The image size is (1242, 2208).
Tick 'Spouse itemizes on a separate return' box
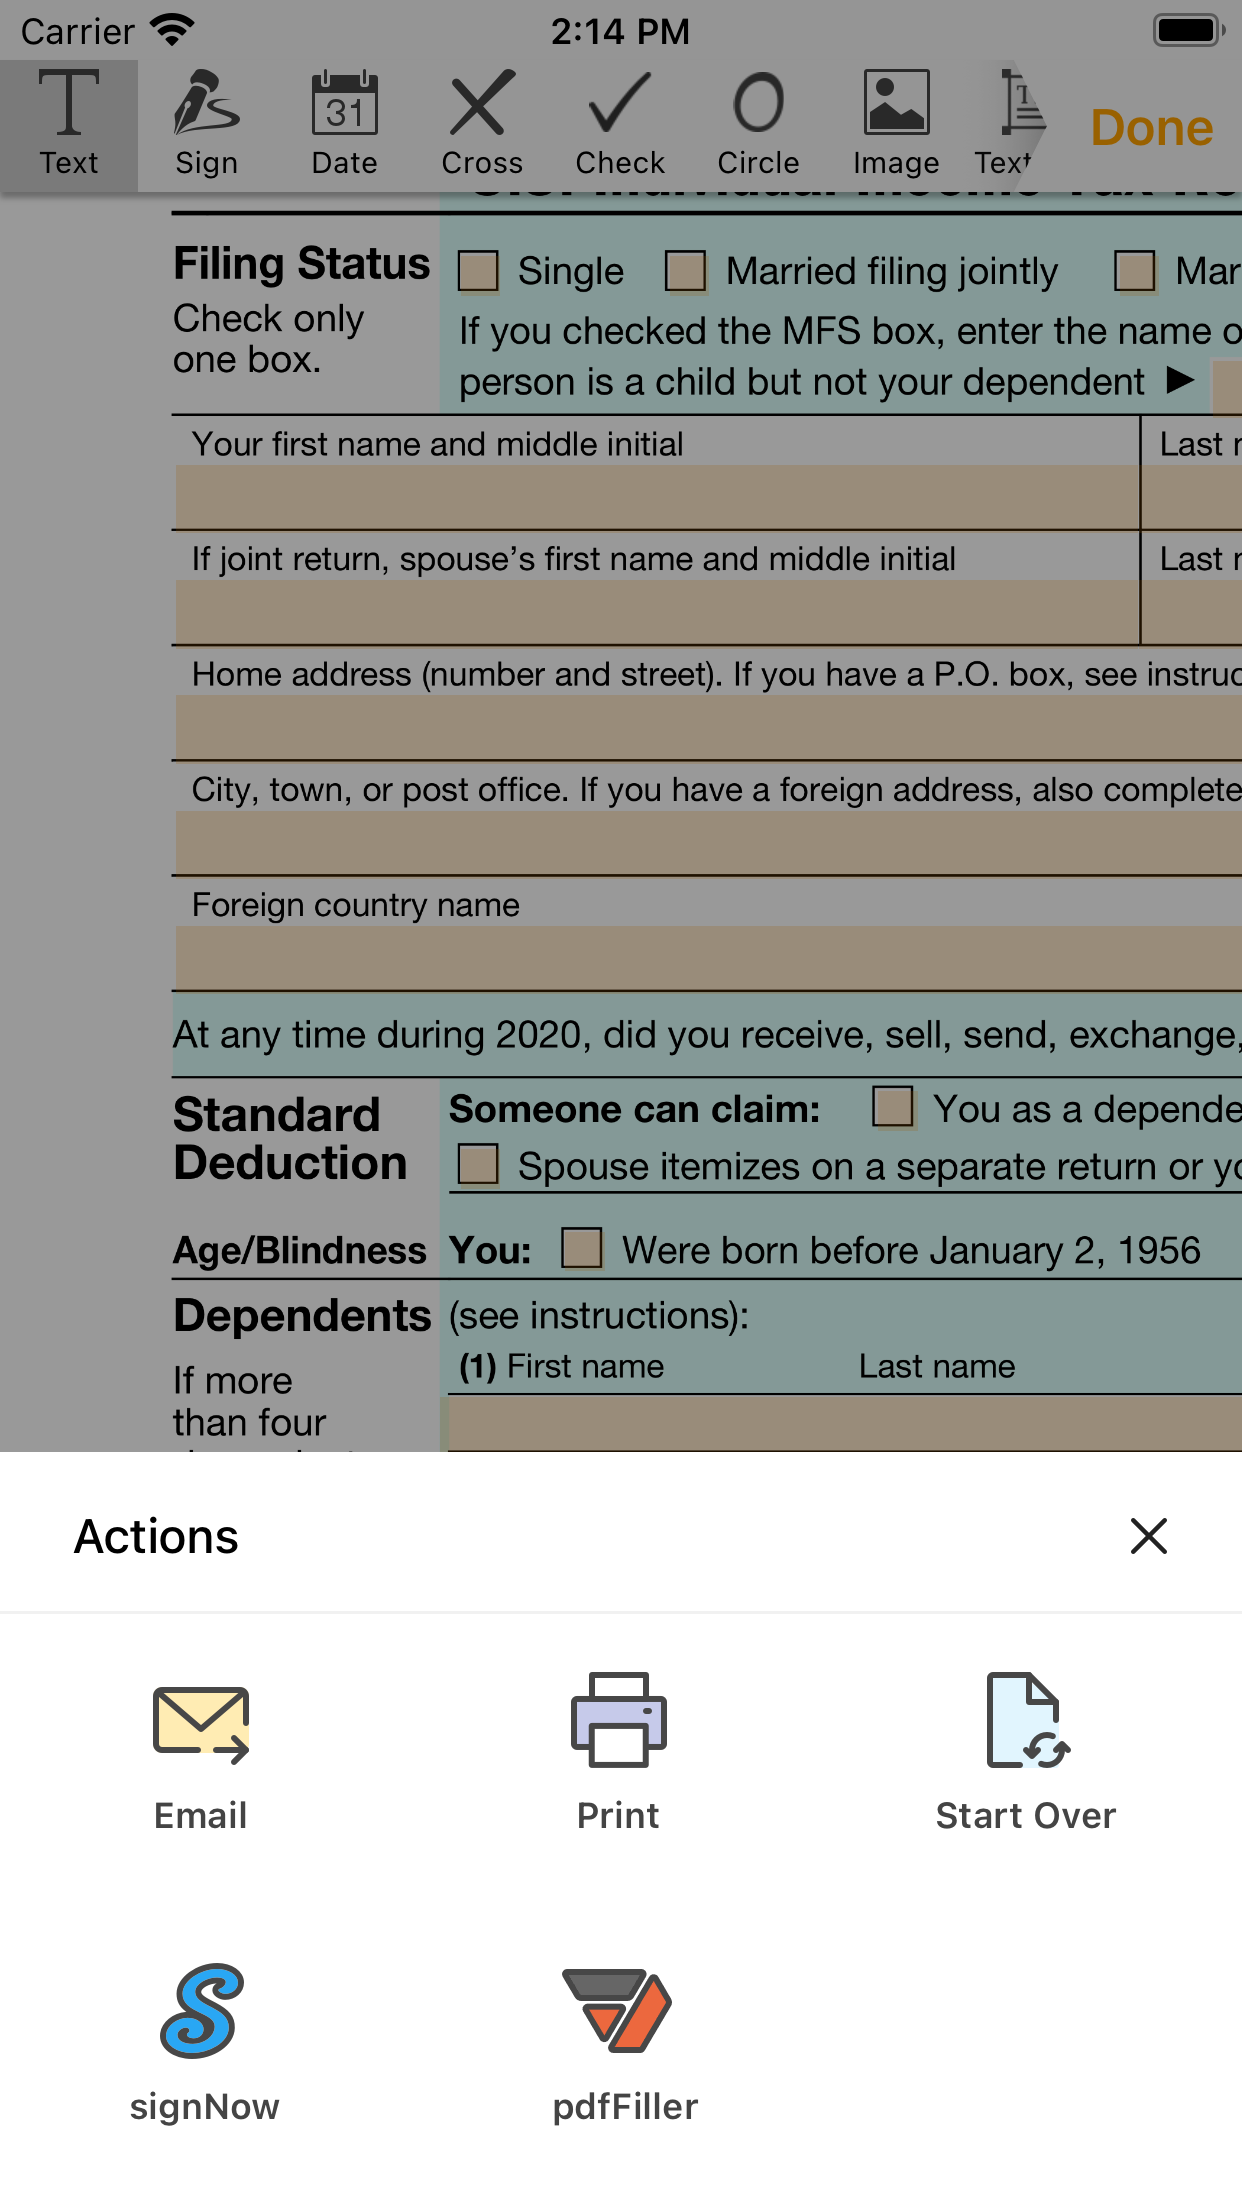coord(478,1164)
